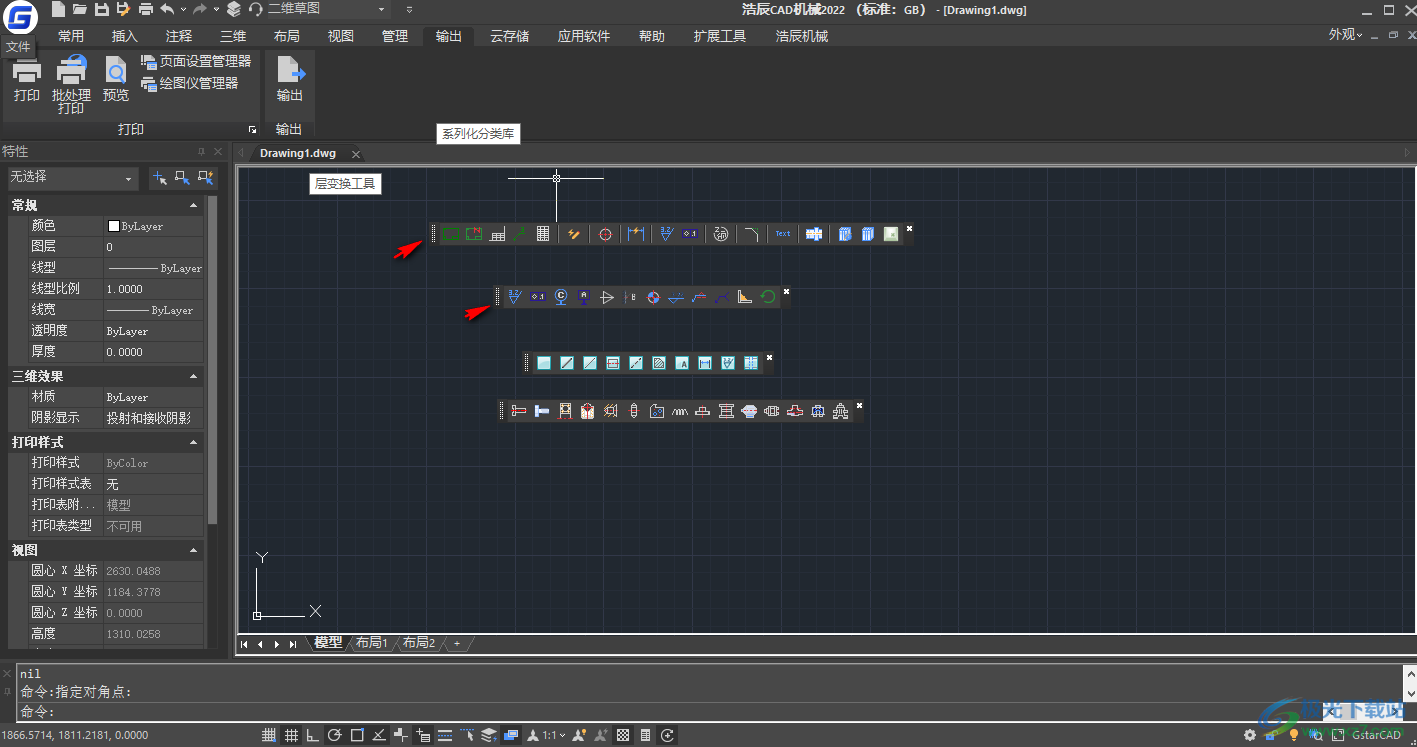Open the Preview (预览) tool

(x=116, y=80)
